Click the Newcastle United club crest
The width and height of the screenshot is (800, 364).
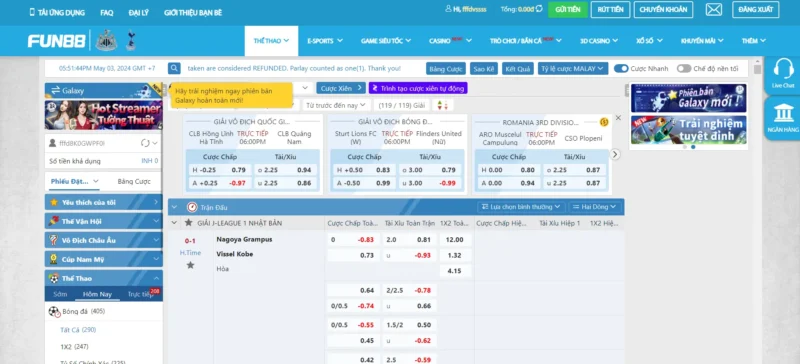click(x=107, y=41)
